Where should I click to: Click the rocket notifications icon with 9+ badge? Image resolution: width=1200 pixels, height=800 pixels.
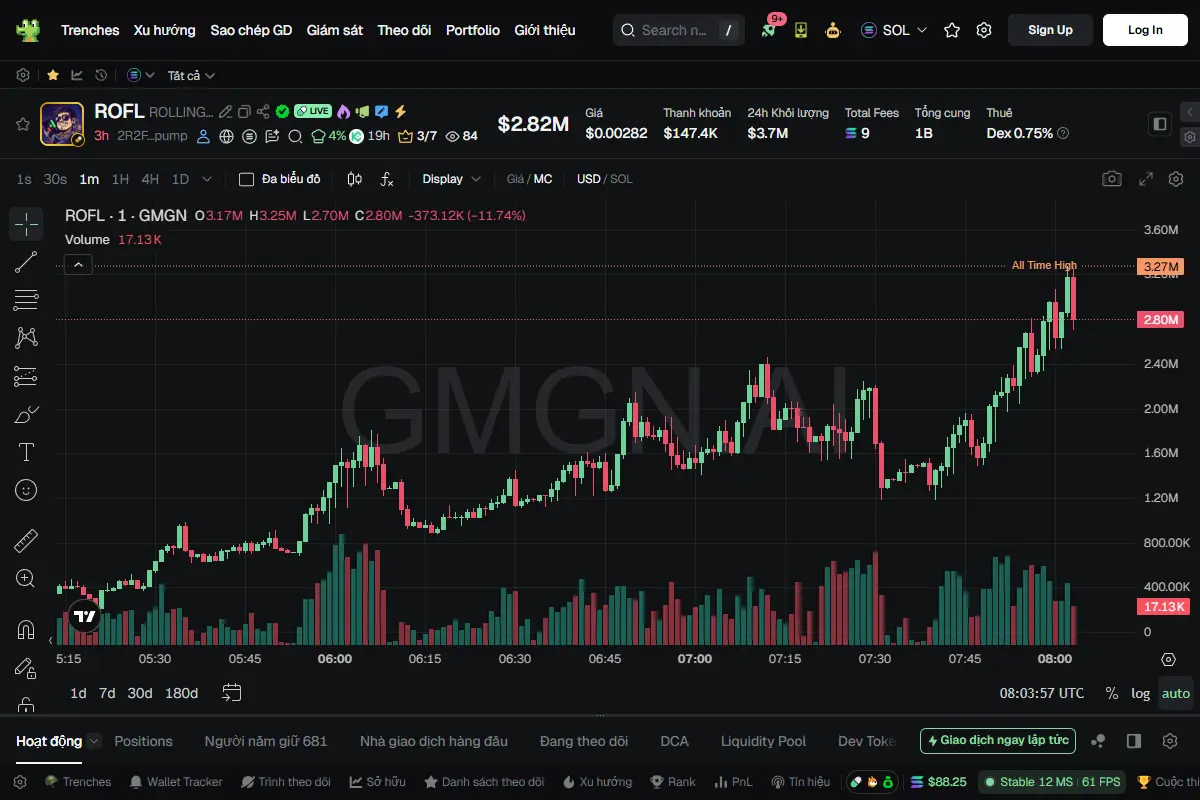click(768, 30)
